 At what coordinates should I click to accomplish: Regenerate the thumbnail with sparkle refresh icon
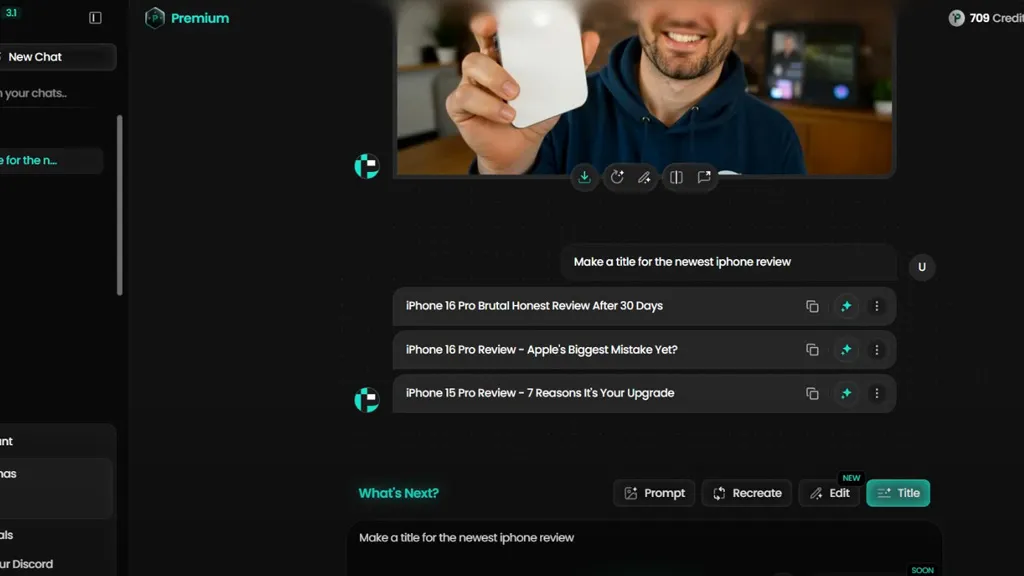[617, 177]
